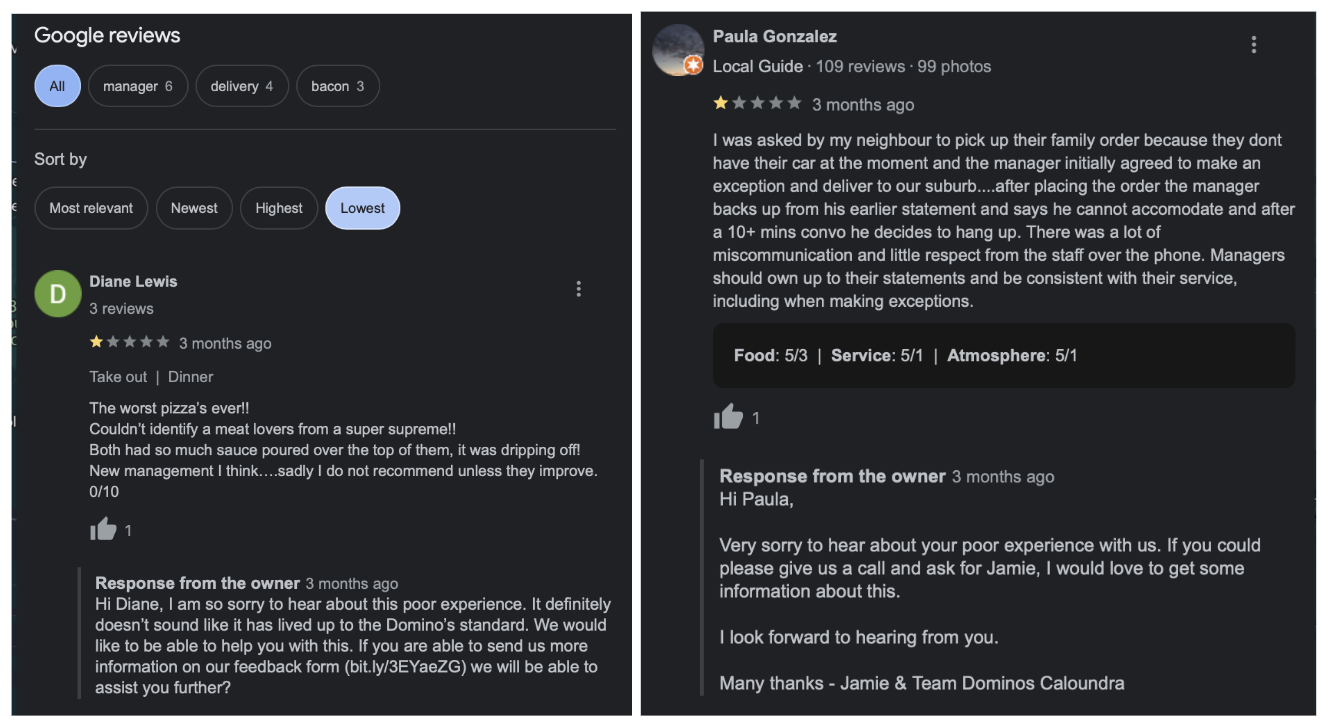
Task: Toggle the 'manager 6' review filter chip
Action: pos(138,86)
